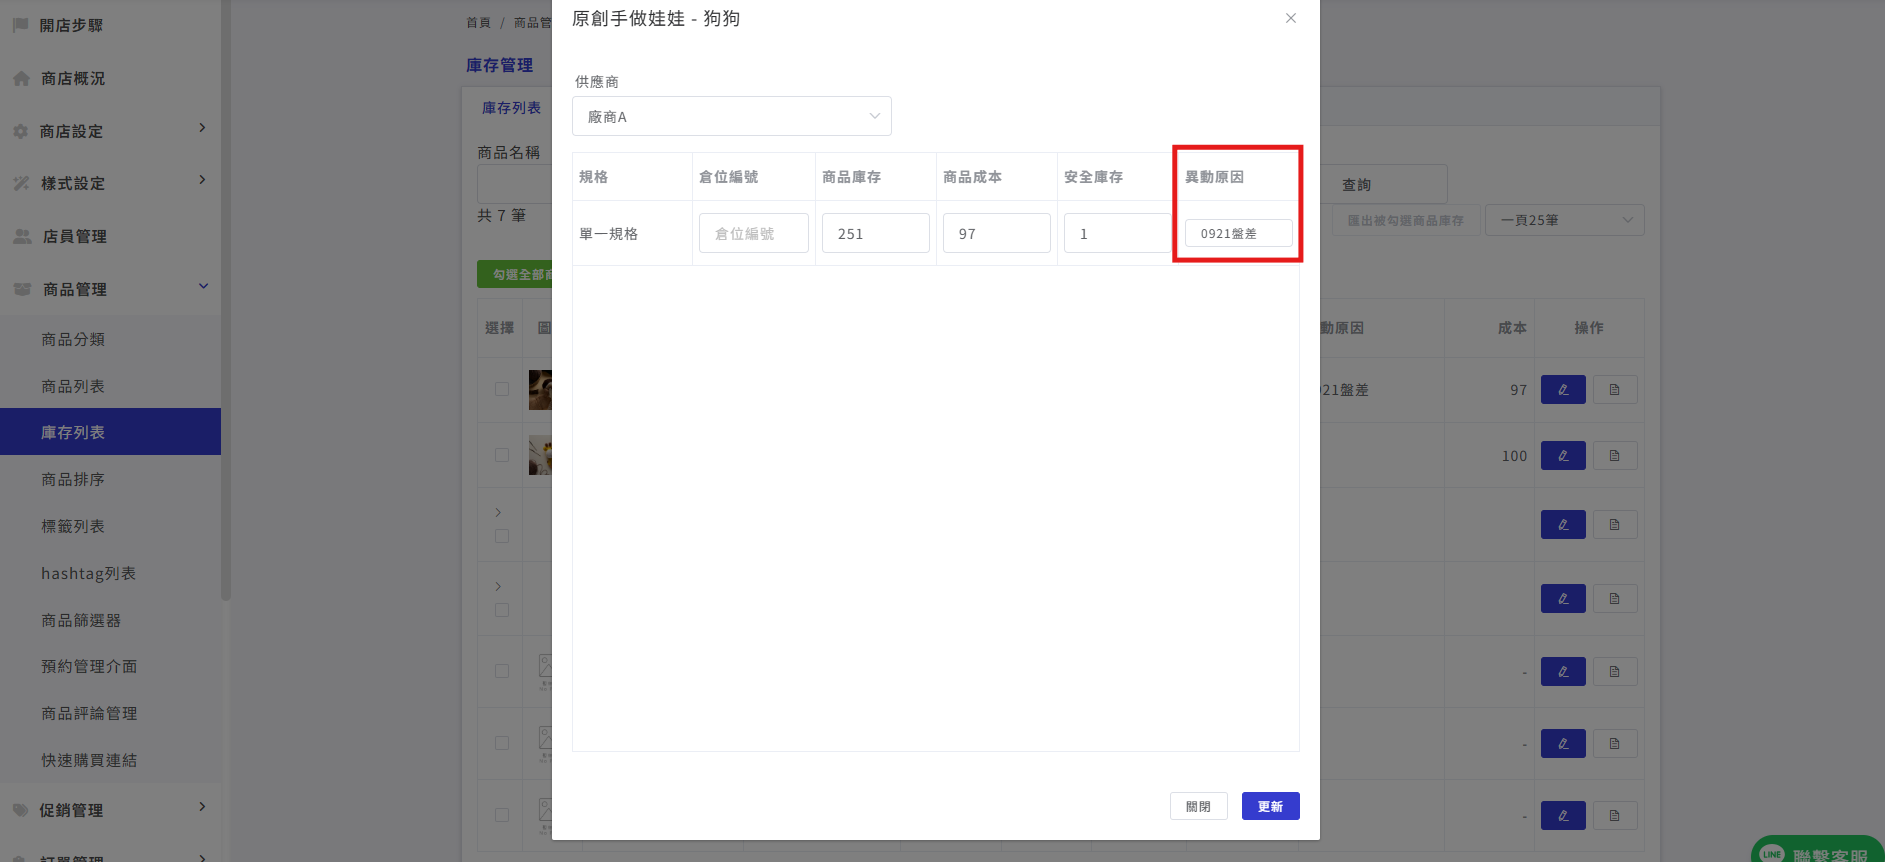Open the 一頁25筆 page size dropdown

(1565, 220)
